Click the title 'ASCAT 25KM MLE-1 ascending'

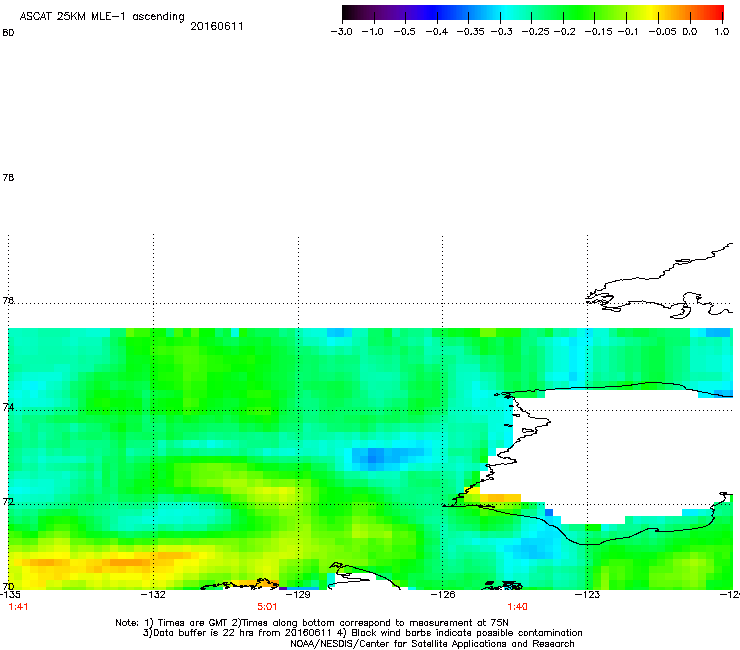[x=102, y=17]
